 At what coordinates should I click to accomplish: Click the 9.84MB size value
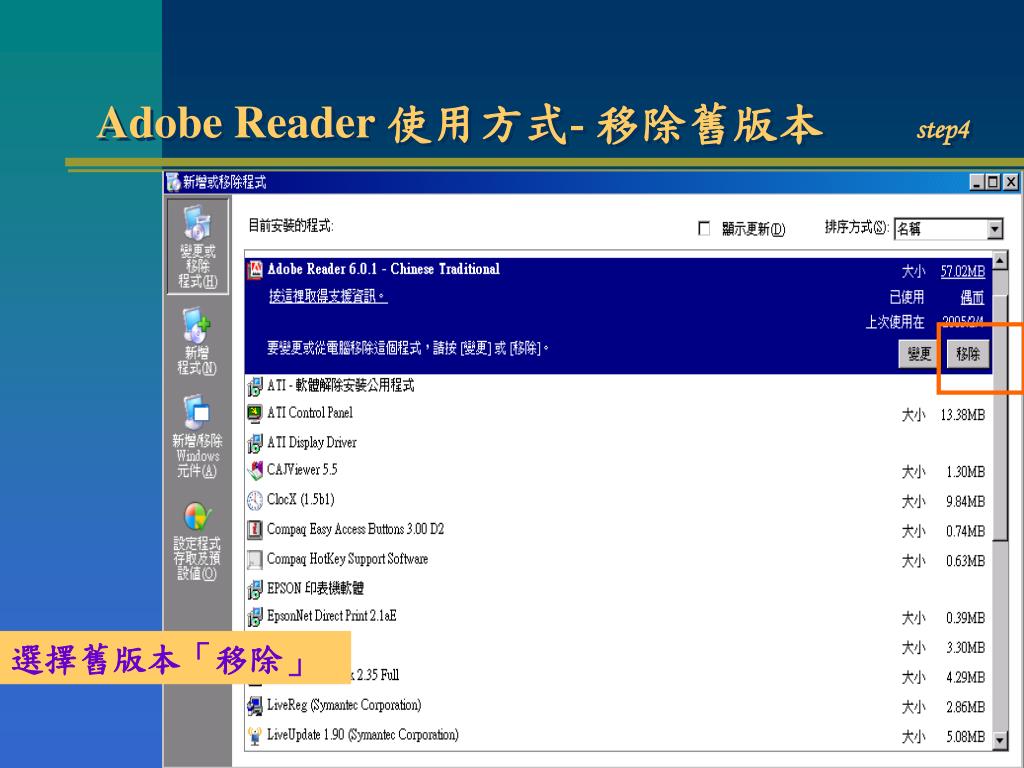pyautogui.click(x=965, y=502)
